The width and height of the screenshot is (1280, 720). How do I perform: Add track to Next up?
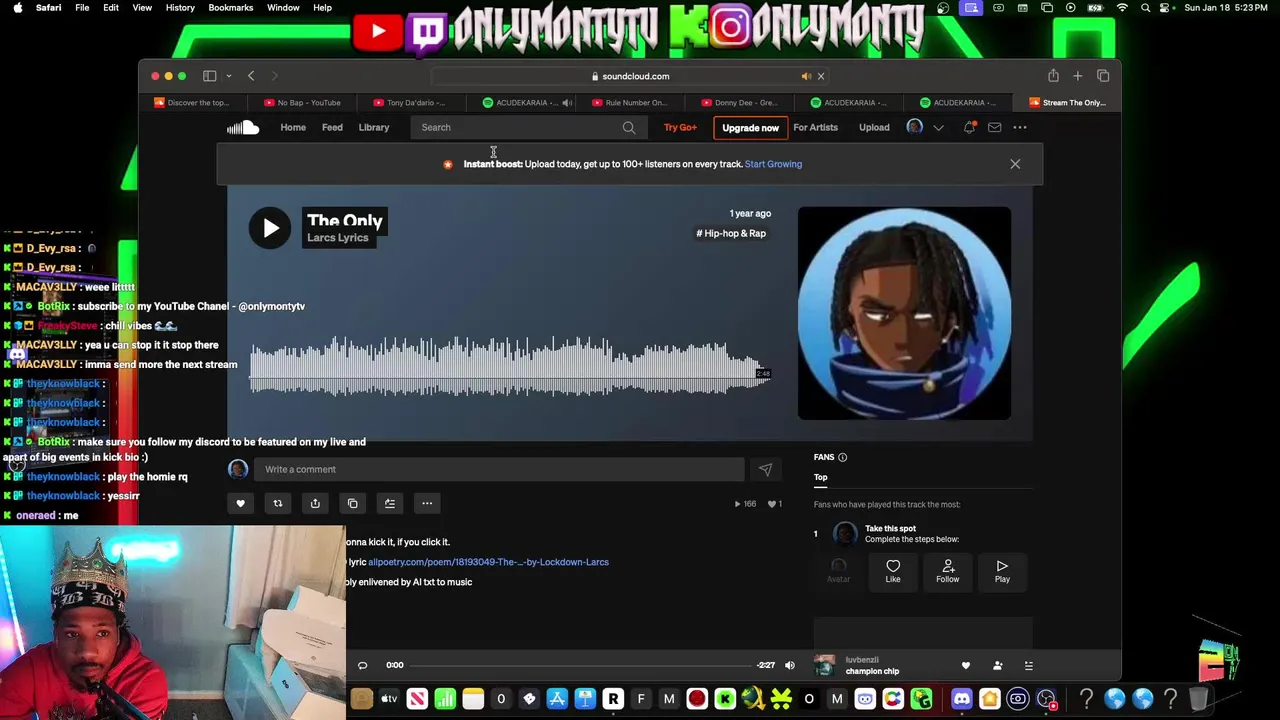pos(390,504)
